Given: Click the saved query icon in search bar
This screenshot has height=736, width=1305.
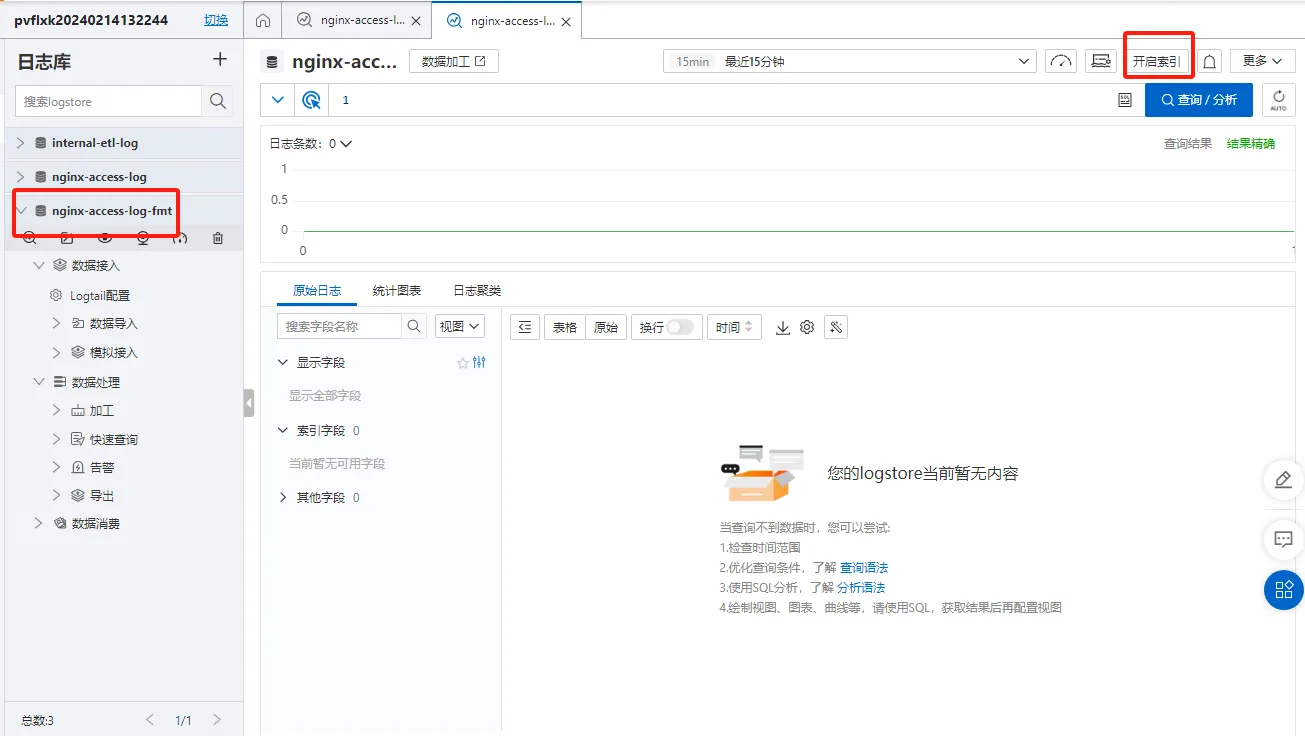Looking at the screenshot, I should tap(1125, 100).
